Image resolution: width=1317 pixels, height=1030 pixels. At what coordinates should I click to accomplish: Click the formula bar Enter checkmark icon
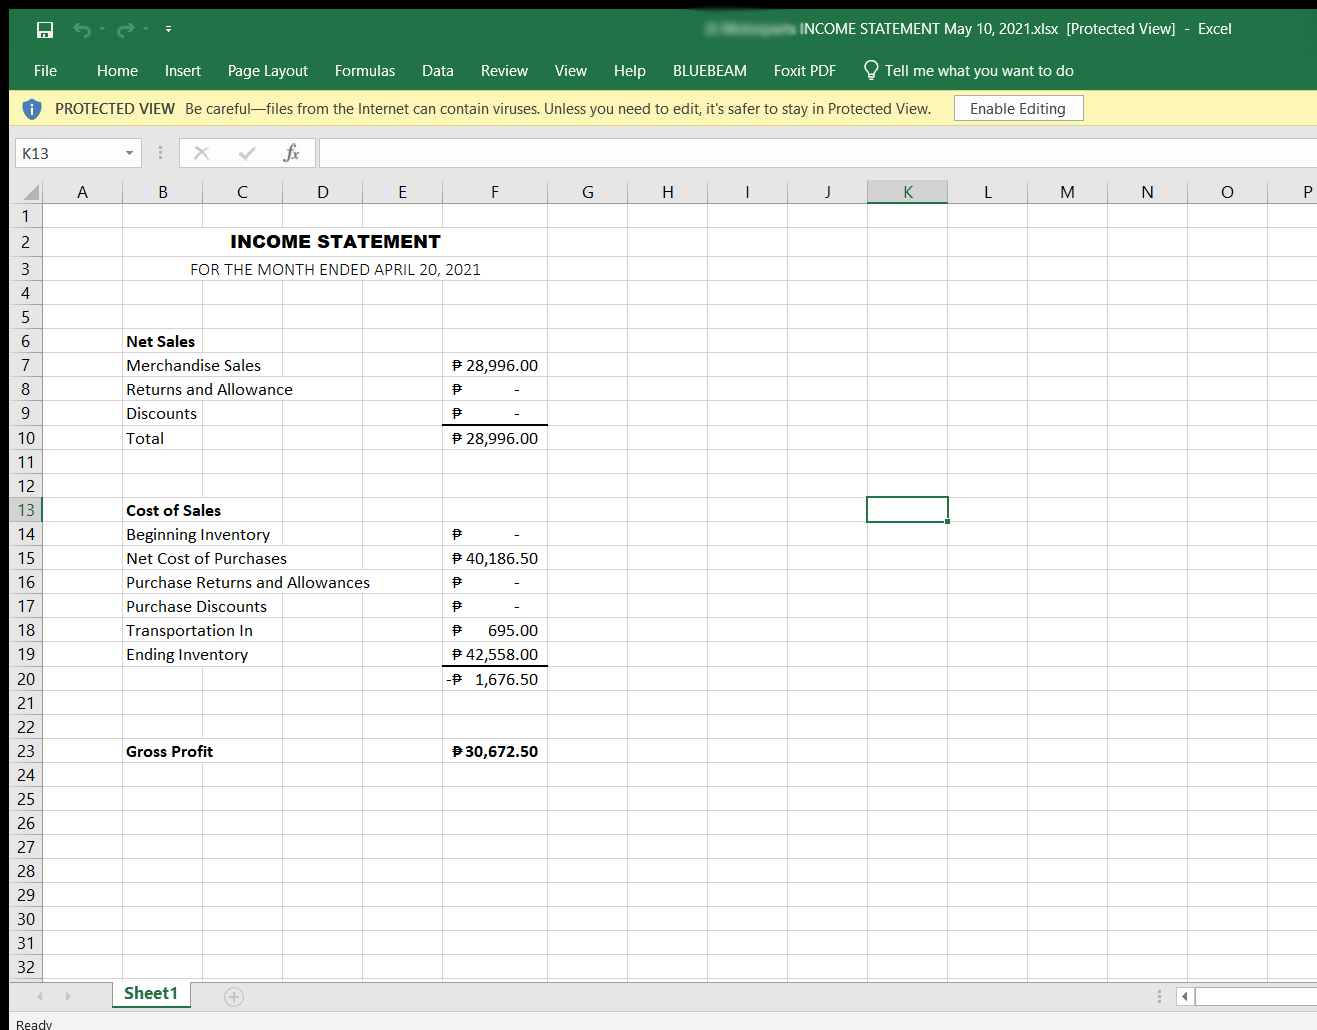click(x=247, y=153)
